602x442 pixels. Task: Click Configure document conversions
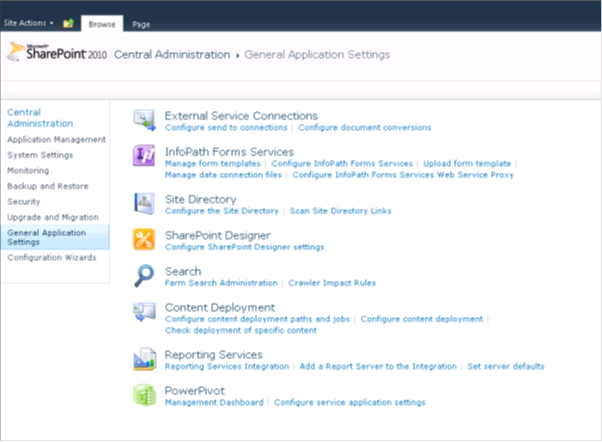364,127
